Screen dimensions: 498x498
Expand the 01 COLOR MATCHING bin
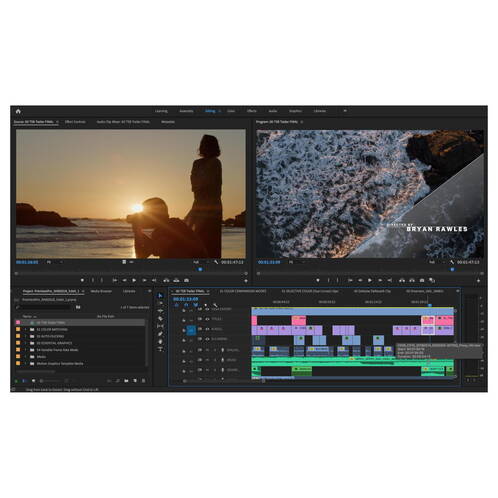pos(26,329)
